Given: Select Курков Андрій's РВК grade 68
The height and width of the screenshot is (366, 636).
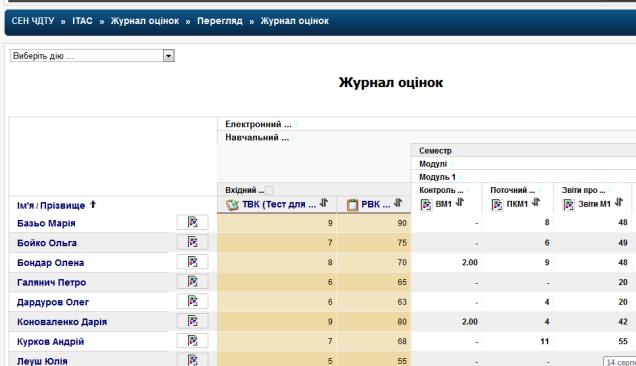Looking at the screenshot, I should [x=402, y=341].
